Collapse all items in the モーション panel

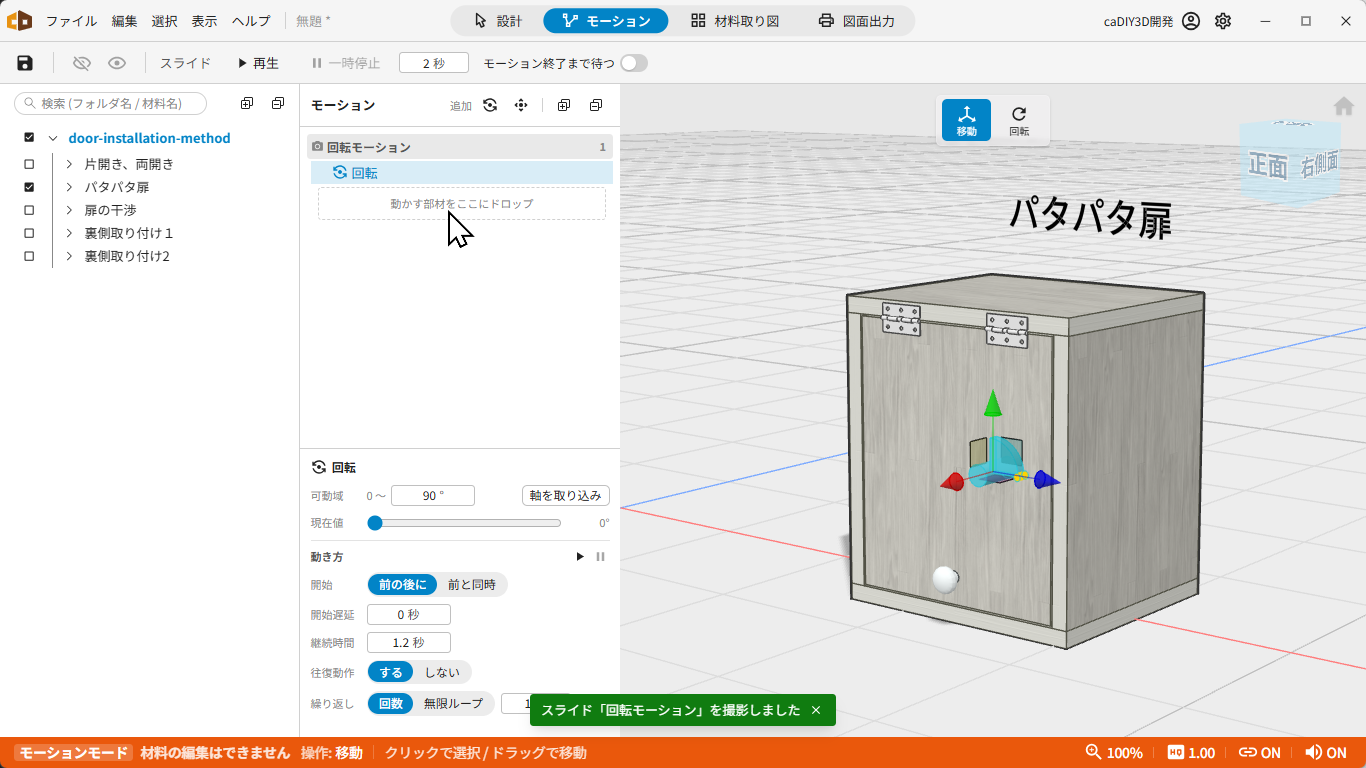[596, 105]
